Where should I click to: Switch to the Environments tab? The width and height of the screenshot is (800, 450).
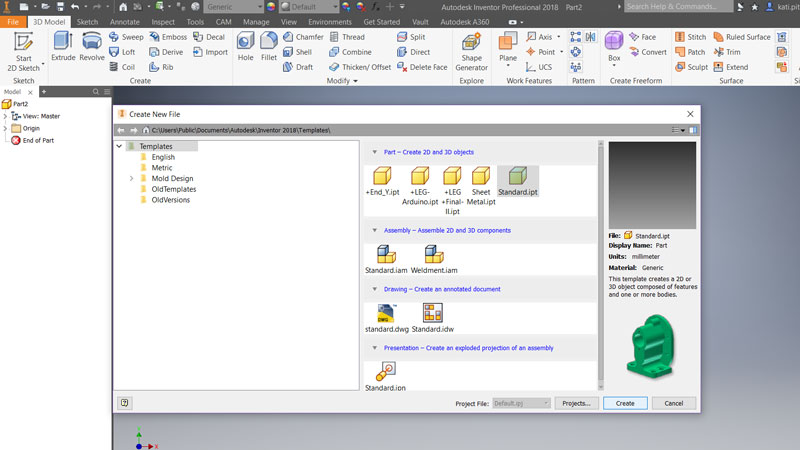330,22
